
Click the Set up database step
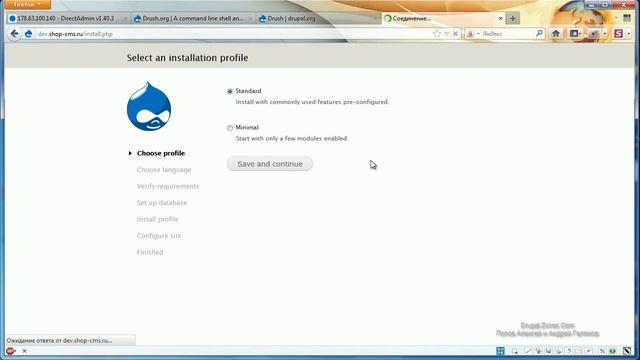click(x=162, y=203)
